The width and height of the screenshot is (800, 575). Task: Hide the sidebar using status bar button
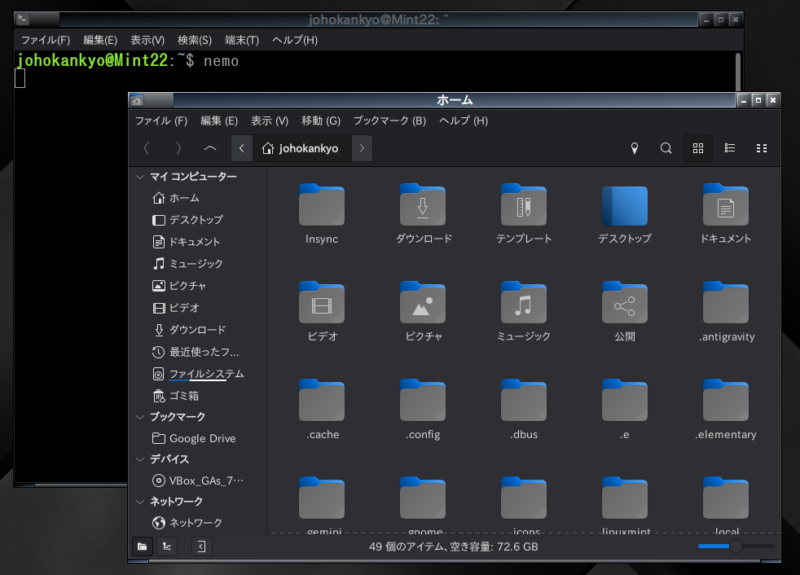click(201, 546)
